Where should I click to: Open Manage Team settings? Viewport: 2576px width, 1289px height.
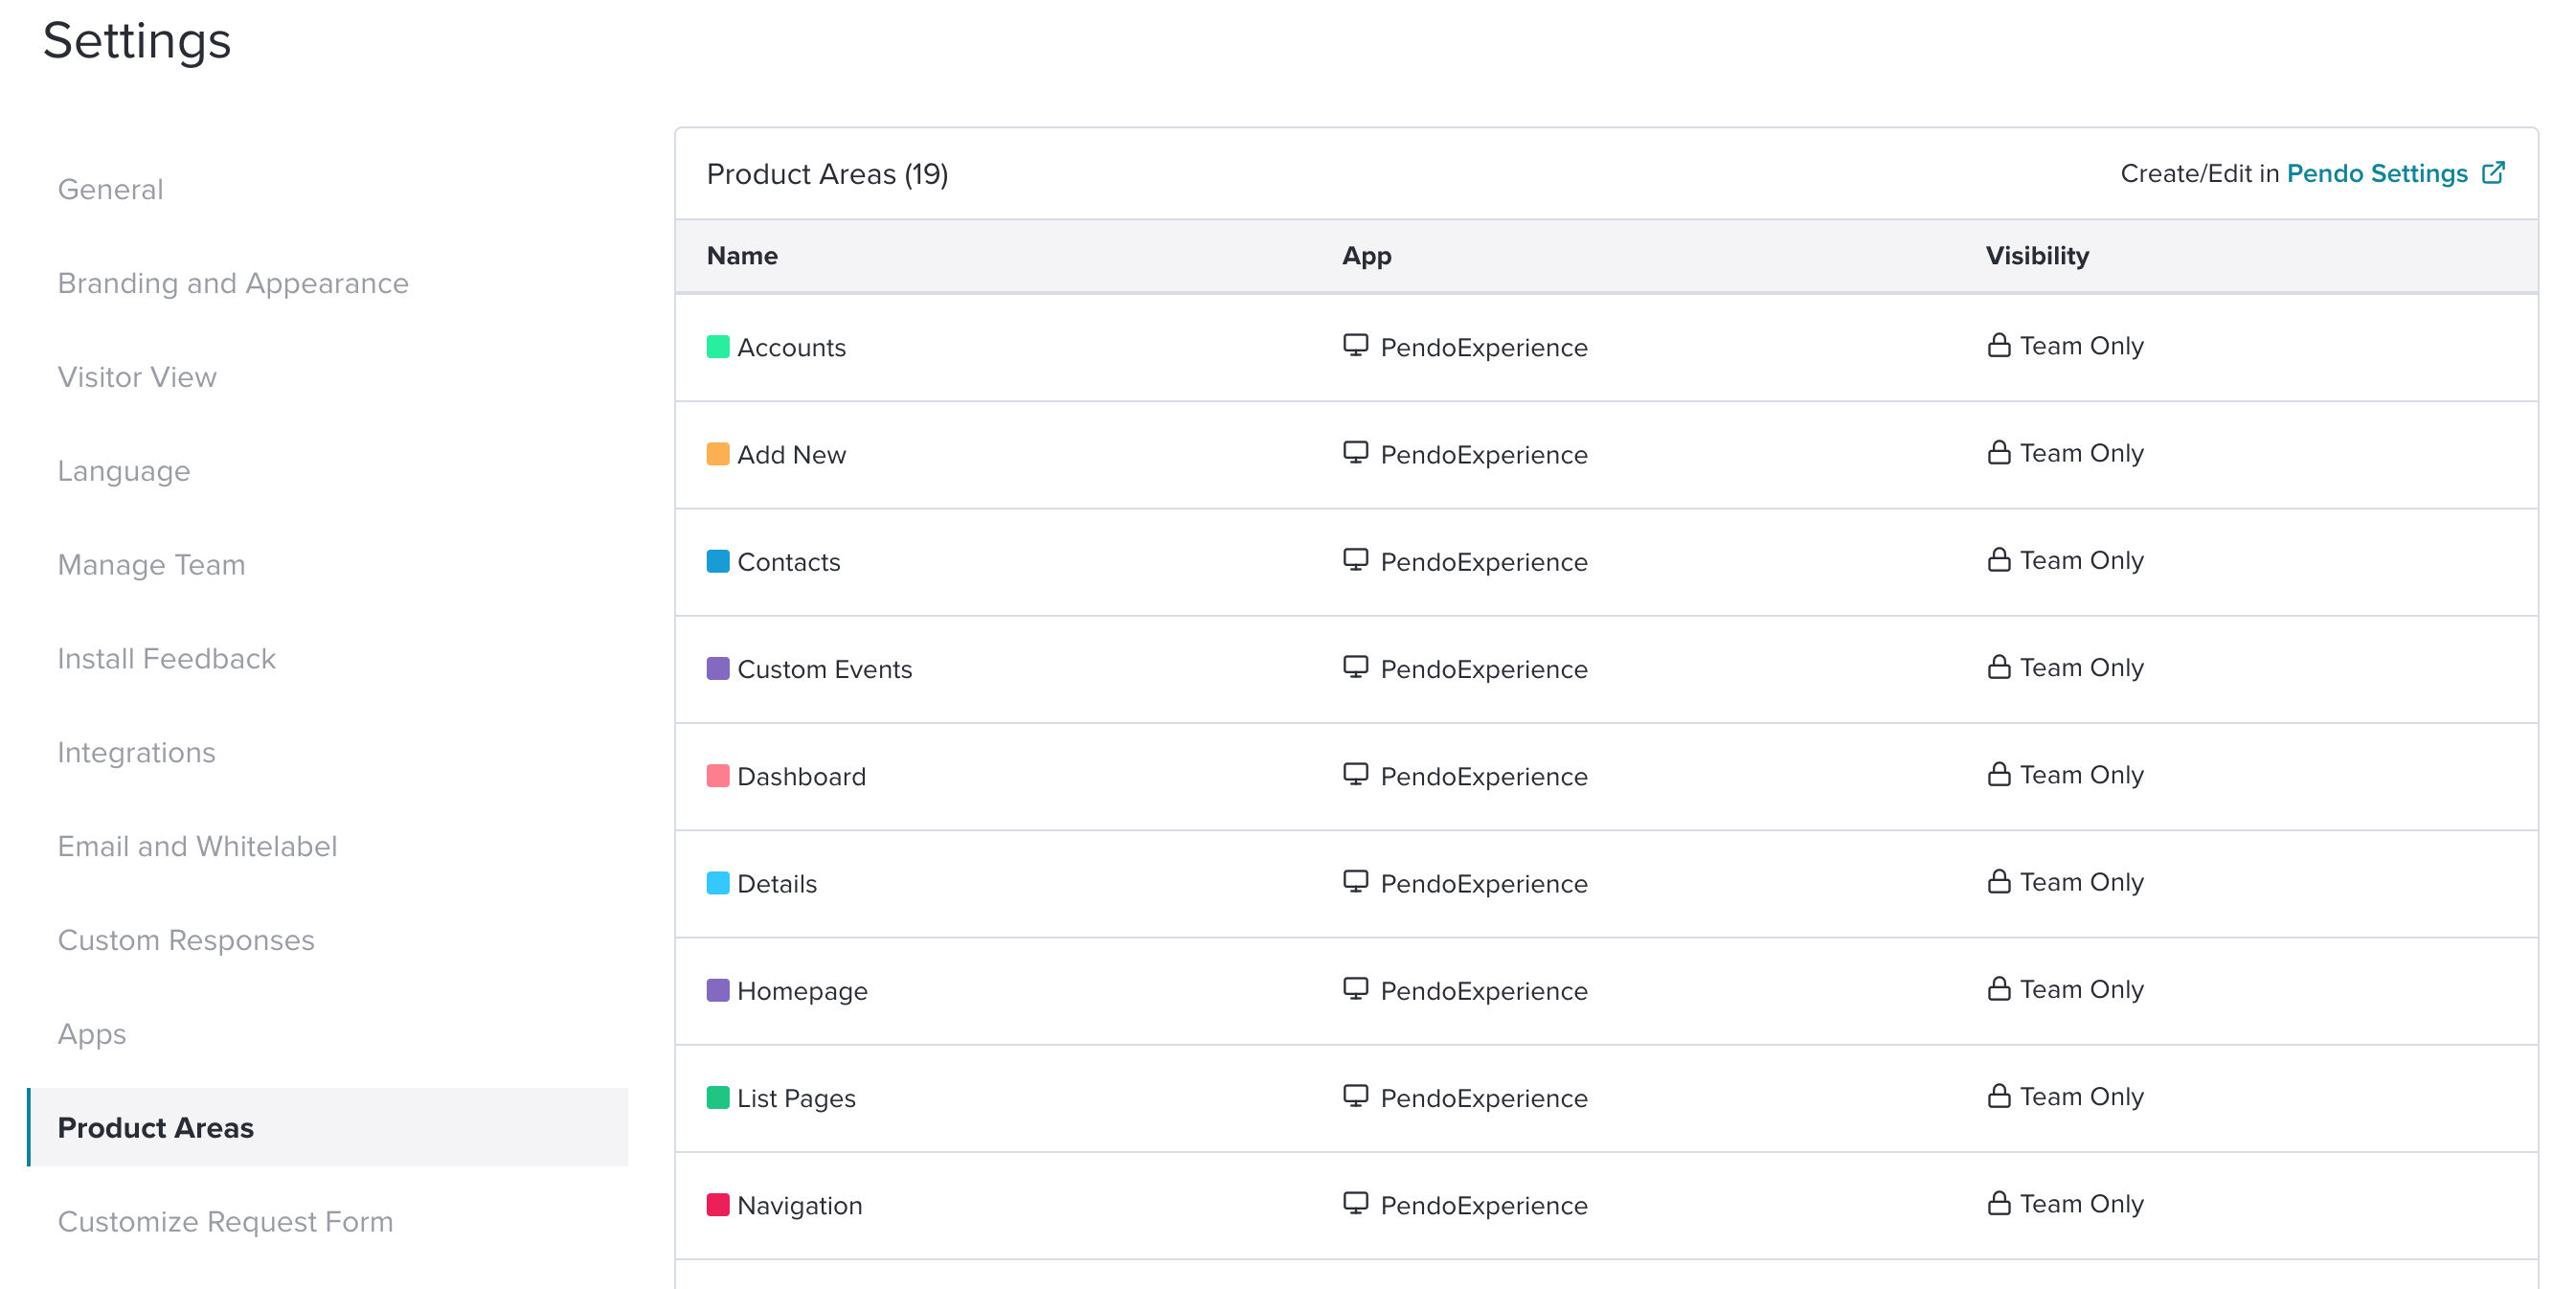coord(151,565)
